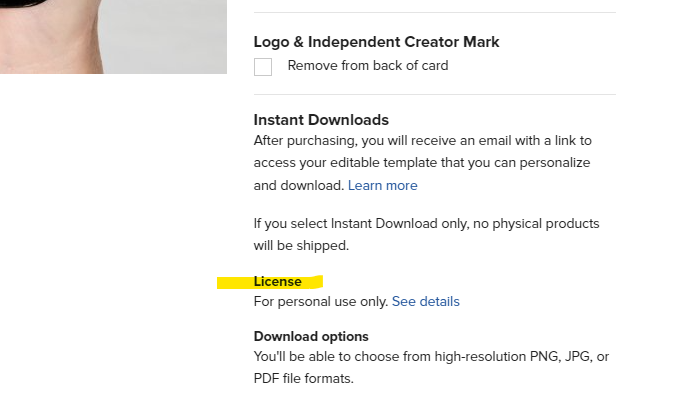This screenshot has height=394, width=676.
Task: Click the Download options heading
Action: point(311,336)
